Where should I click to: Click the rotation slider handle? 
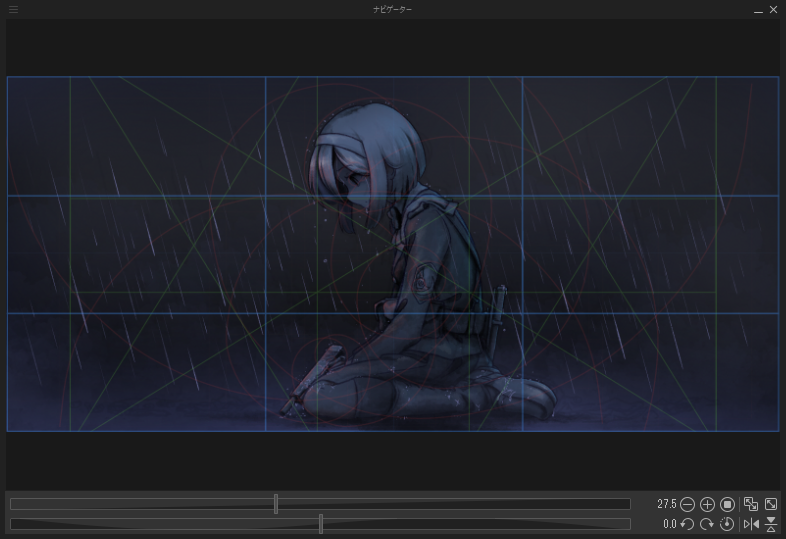pyautogui.click(x=321, y=524)
